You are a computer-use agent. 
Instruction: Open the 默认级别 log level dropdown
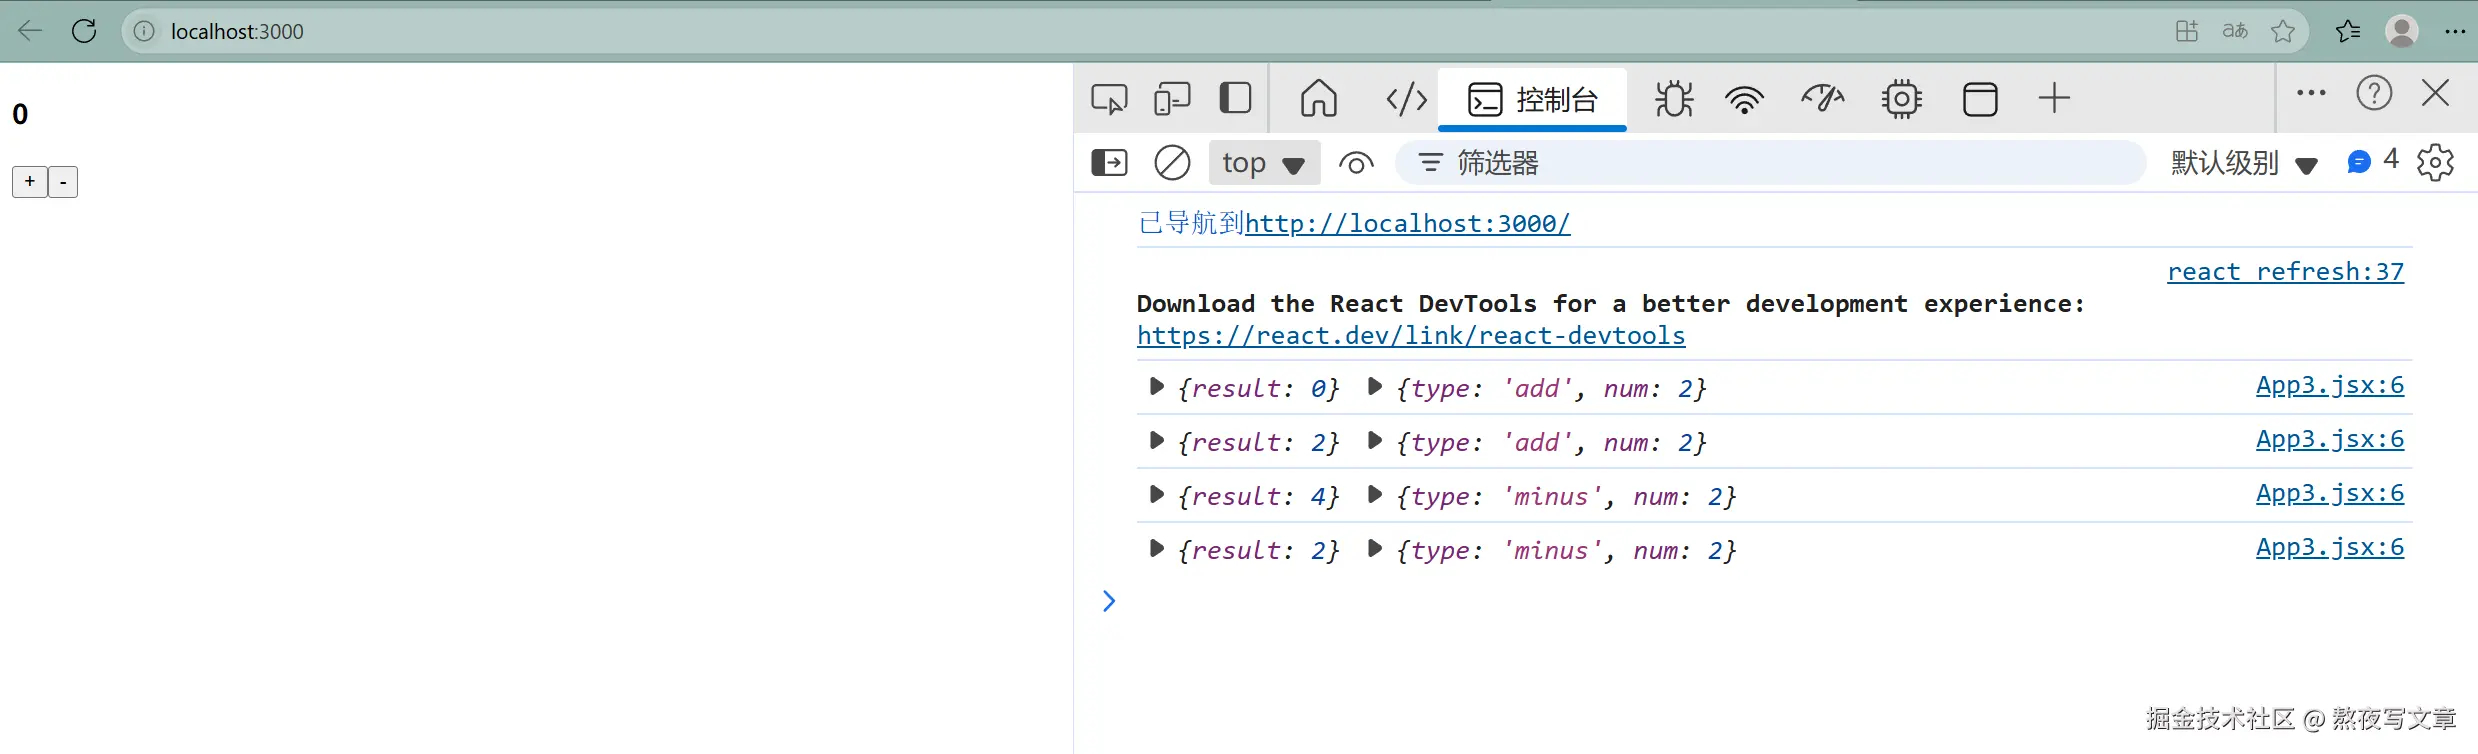2244,163
